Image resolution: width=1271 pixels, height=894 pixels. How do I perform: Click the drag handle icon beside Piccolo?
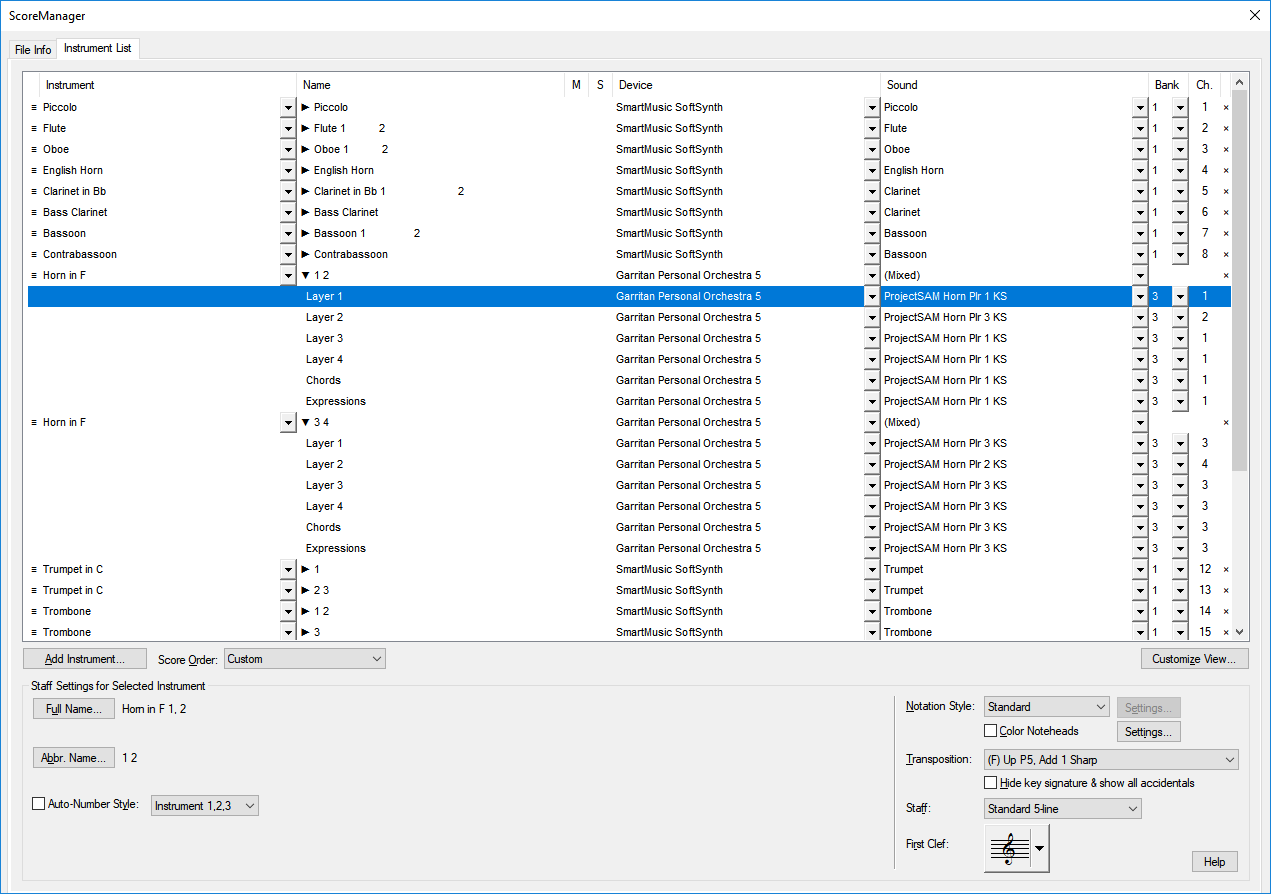pyautogui.click(x=34, y=107)
